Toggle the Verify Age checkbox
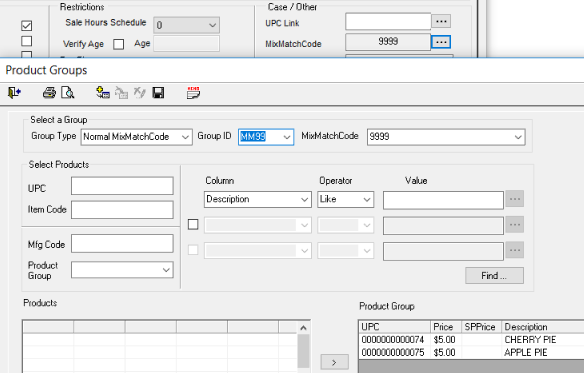Image resolution: width=584 pixels, height=373 pixels. coord(119,44)
